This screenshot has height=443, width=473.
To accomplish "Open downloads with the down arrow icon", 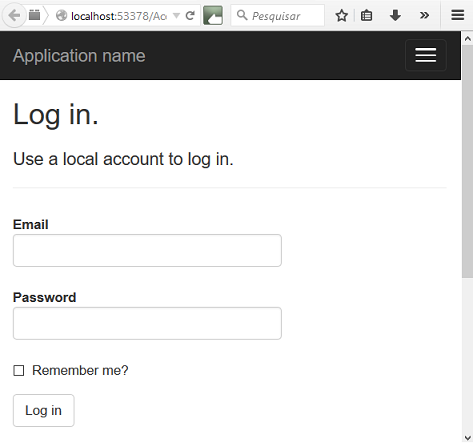I will [x=395, y=15].
